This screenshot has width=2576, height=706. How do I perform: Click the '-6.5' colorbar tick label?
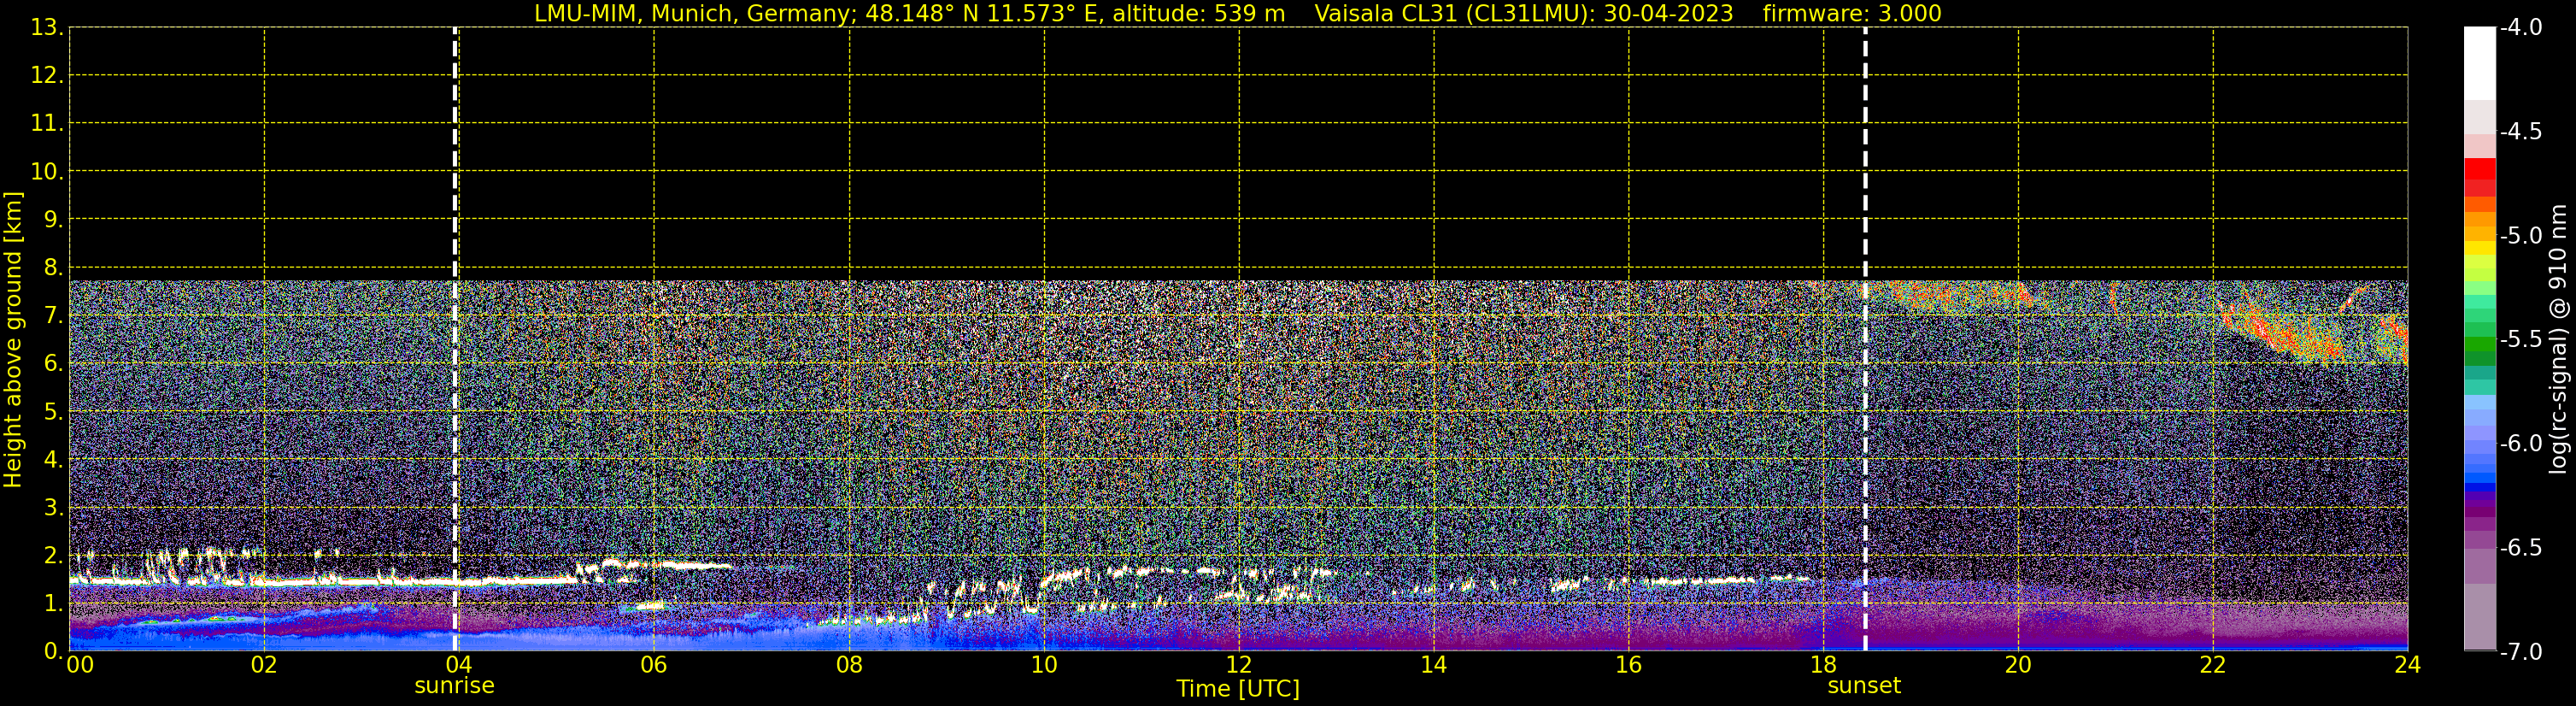pyautogui.click(x=2520, y=548)
